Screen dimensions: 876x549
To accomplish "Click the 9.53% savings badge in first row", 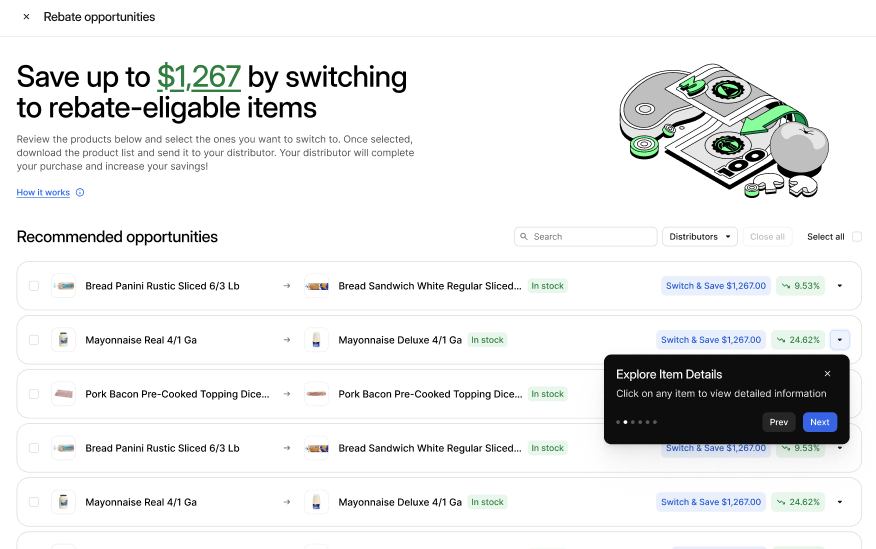I will point(799,286).
